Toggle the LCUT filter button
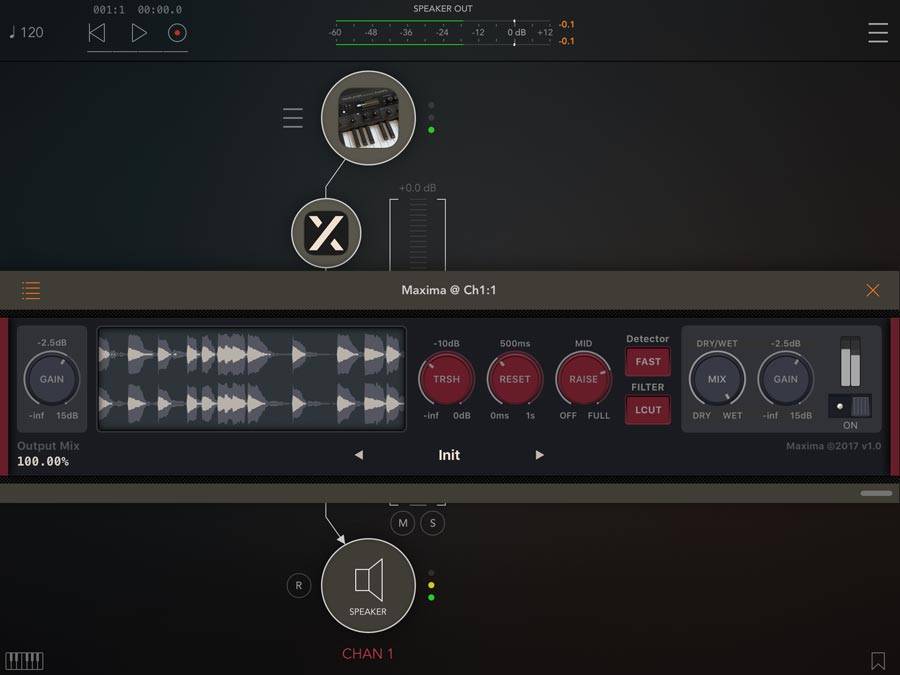Screen dimensions: 900x675 point(648,410)
